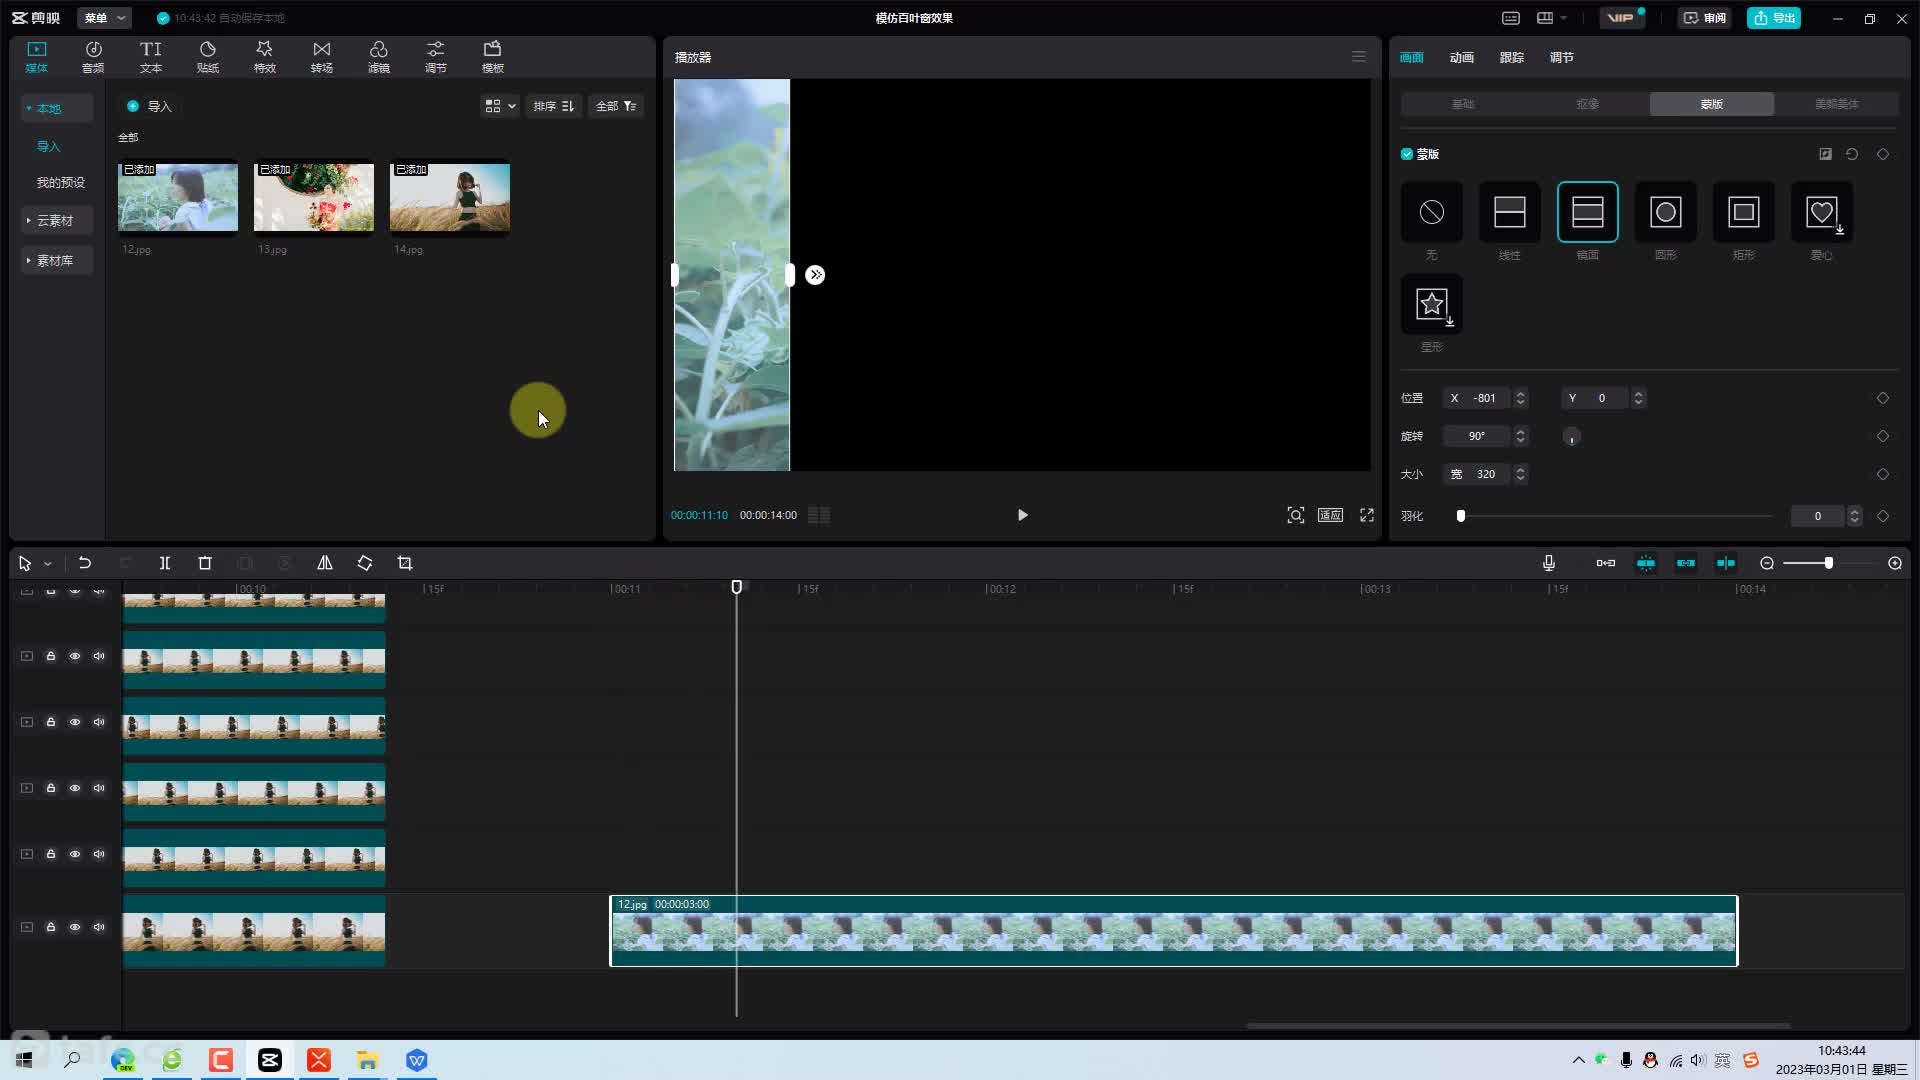Open the 文本 text panel

[150, 57]
